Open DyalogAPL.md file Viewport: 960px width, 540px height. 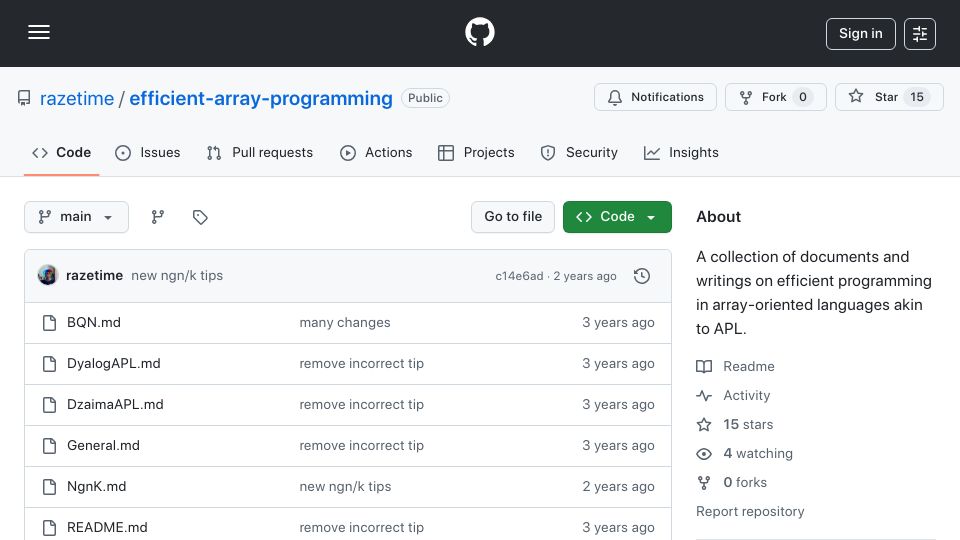(x=114, y=364)
